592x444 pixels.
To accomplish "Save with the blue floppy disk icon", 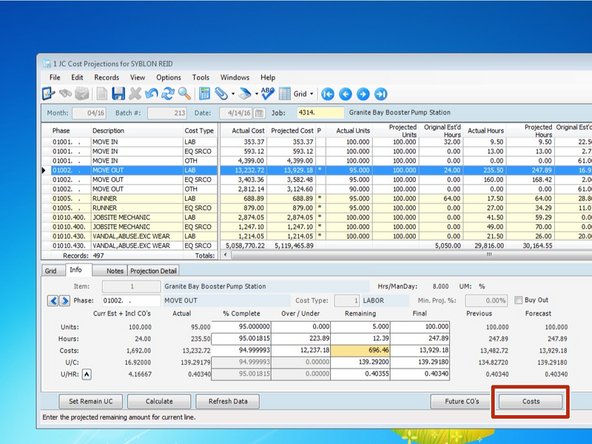I will [118, 94].
